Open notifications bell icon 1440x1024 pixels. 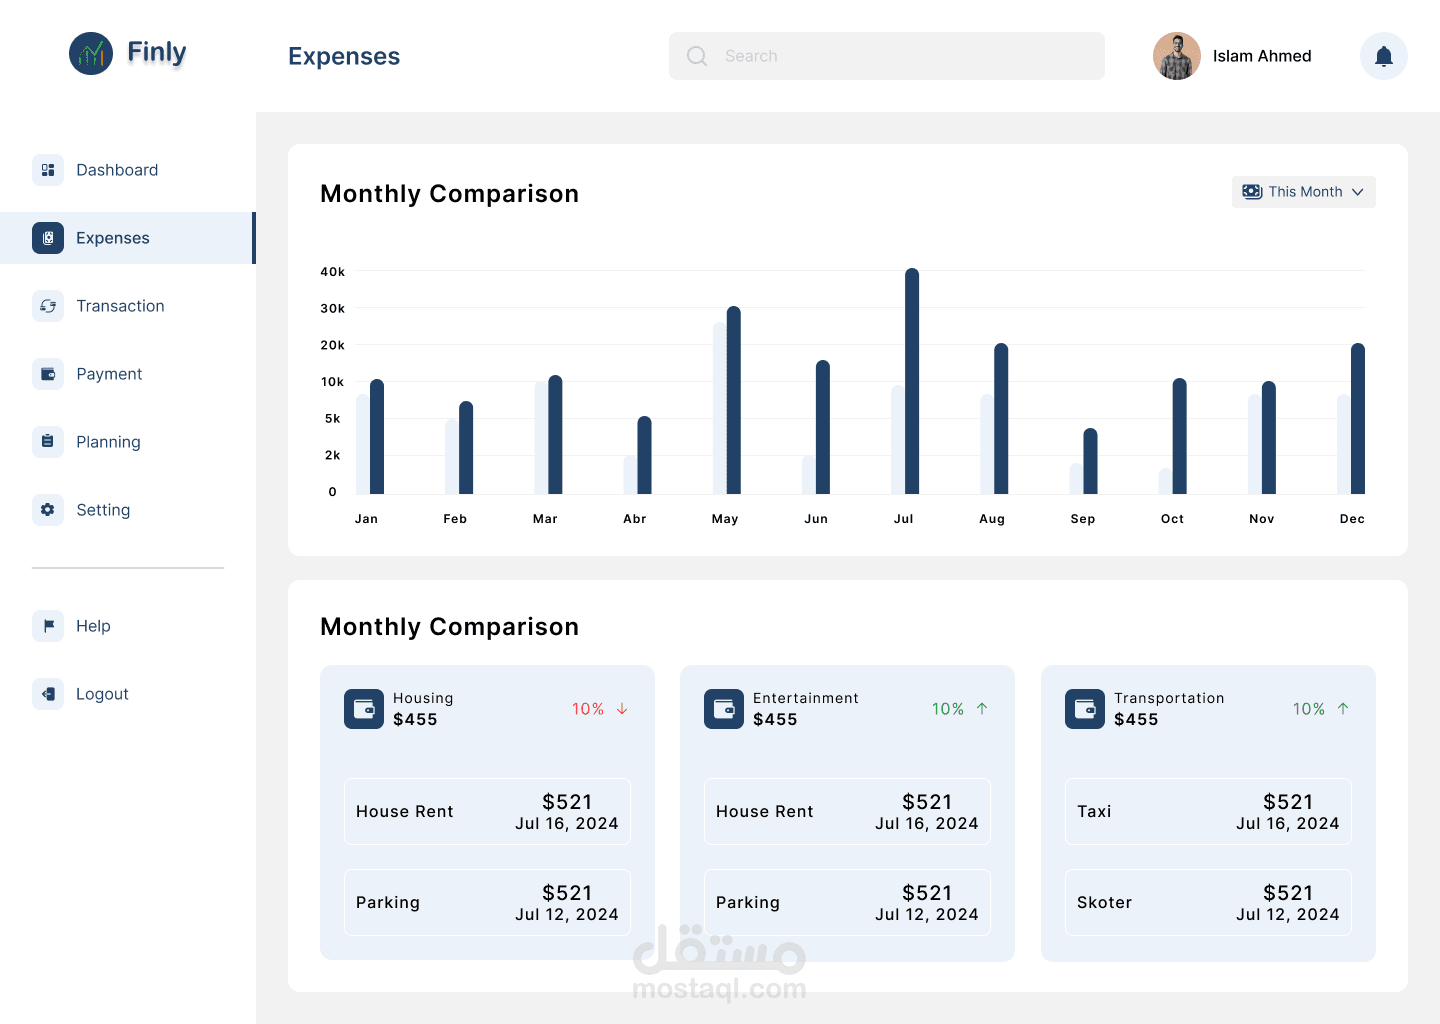1384,56
